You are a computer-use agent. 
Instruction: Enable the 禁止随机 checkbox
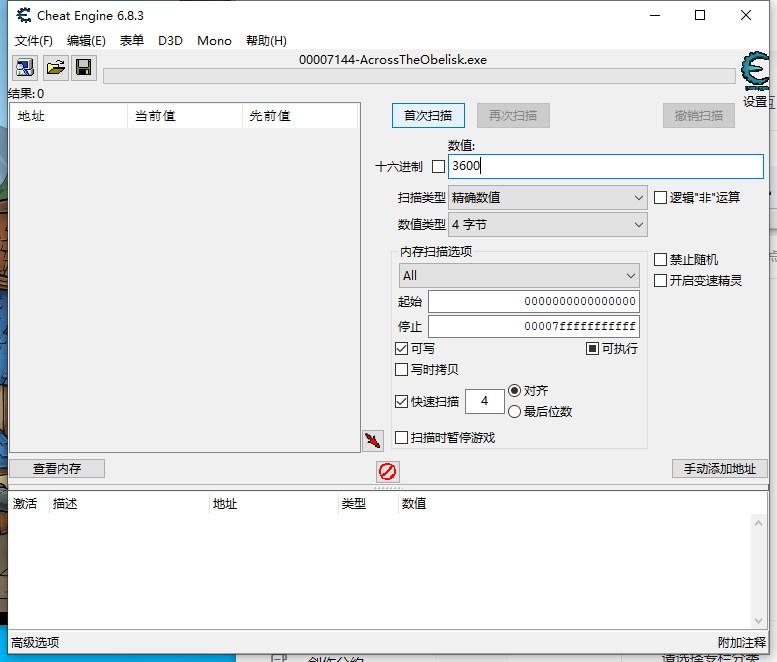[661, 260]
